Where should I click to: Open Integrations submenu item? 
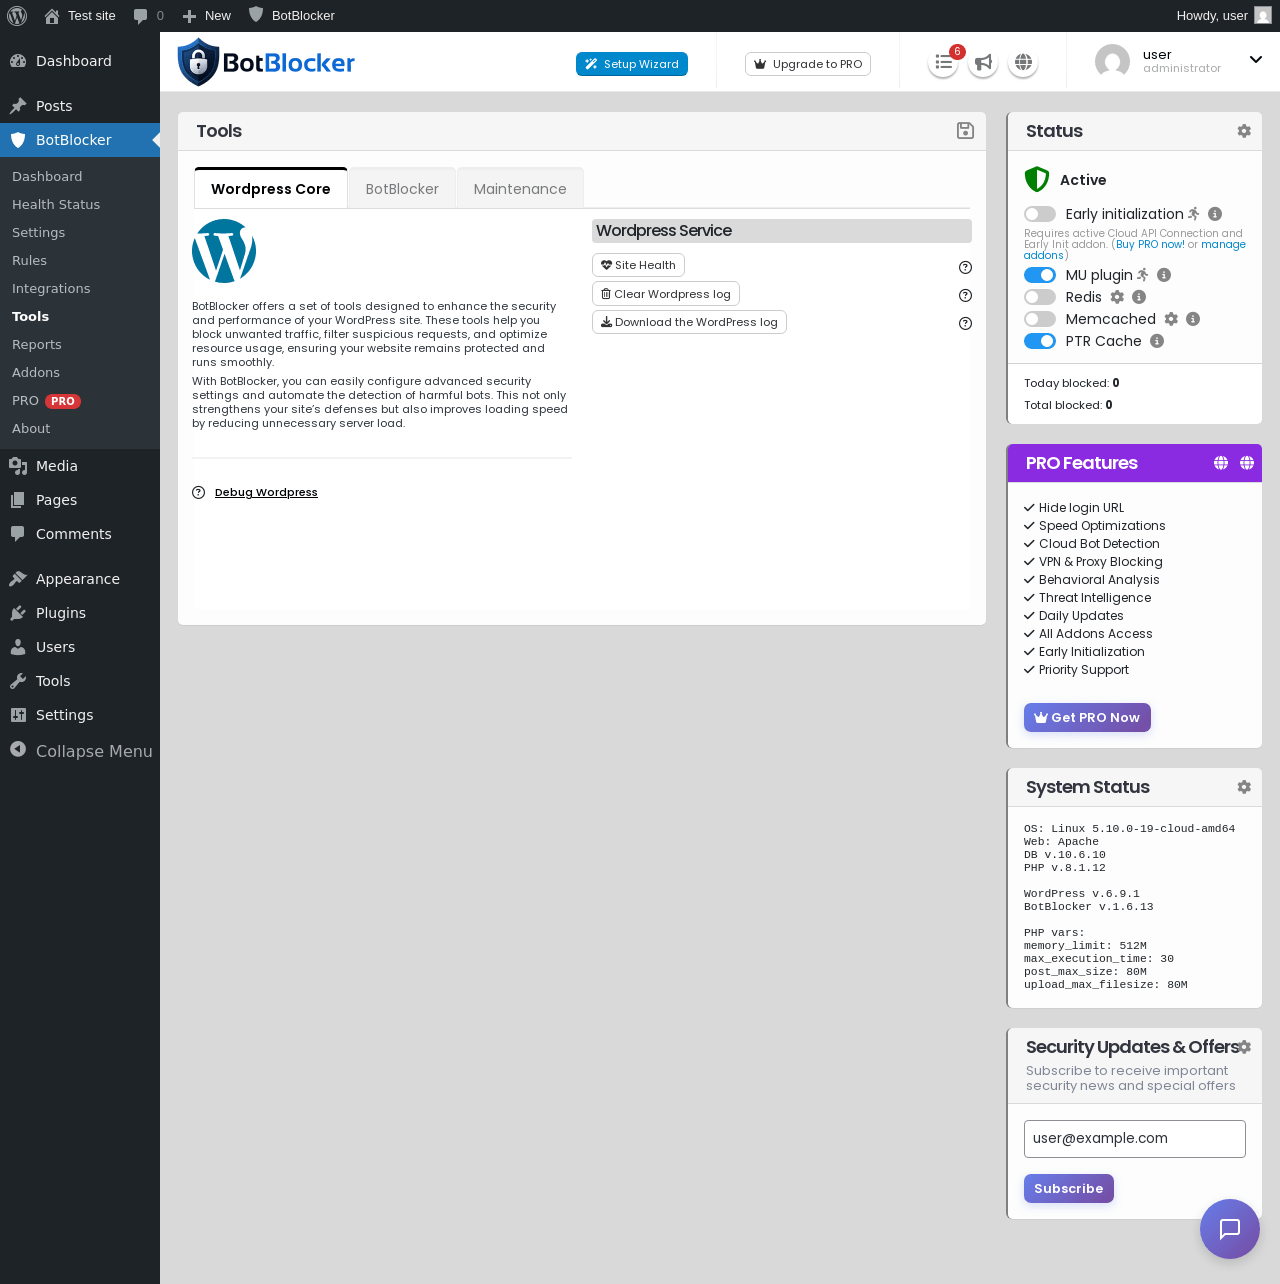coord(51,288)
